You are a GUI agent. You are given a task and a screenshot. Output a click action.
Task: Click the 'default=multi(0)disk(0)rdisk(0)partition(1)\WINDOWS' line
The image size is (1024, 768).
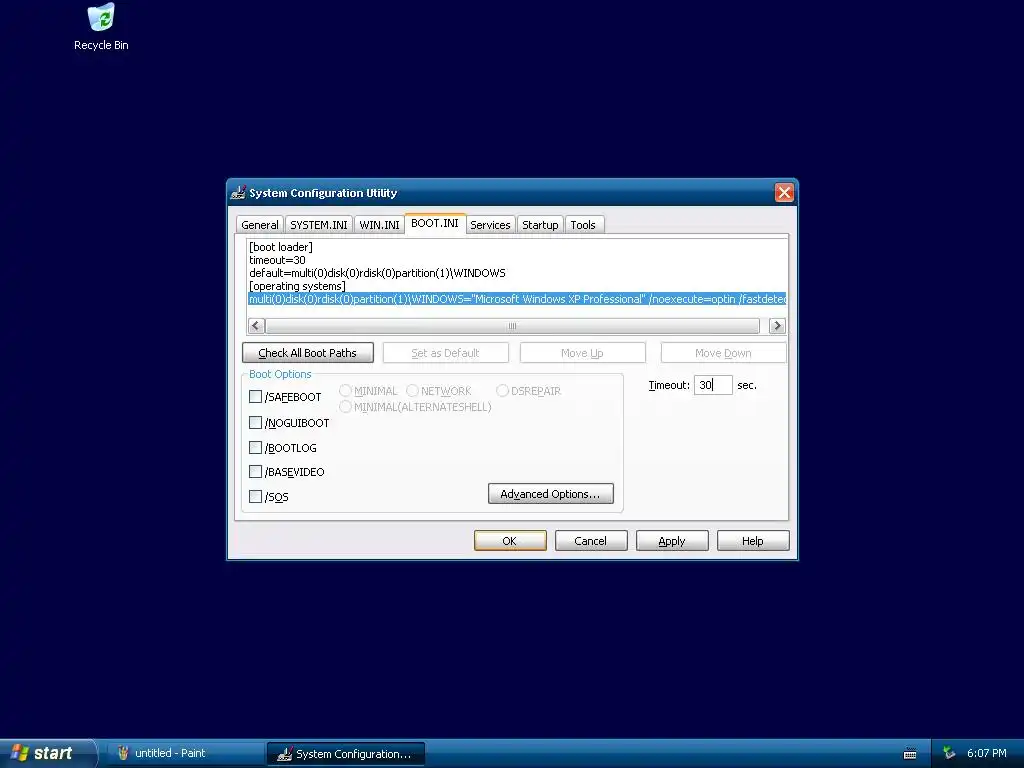[x=377, y=273]
